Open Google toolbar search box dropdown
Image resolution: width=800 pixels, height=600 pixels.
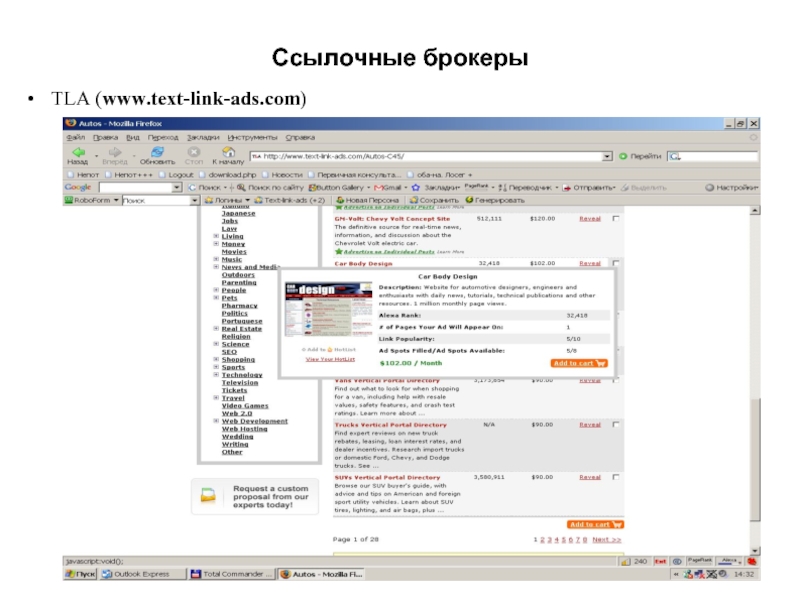177,187
